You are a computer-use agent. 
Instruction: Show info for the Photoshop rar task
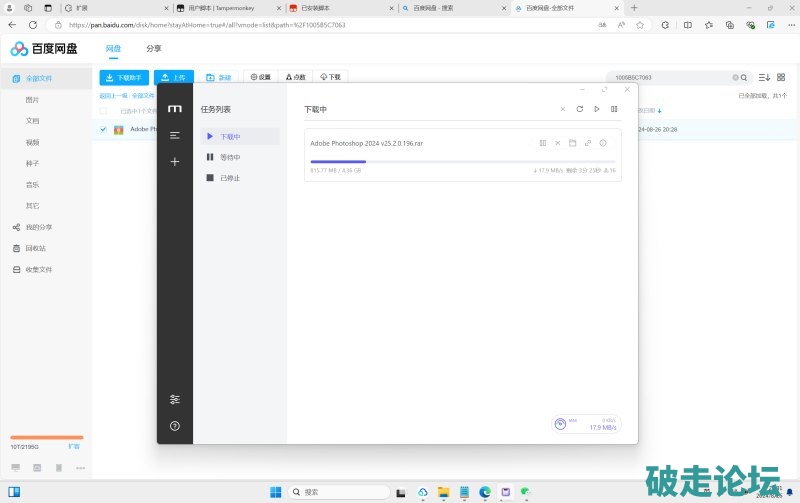tap(603, 143)
